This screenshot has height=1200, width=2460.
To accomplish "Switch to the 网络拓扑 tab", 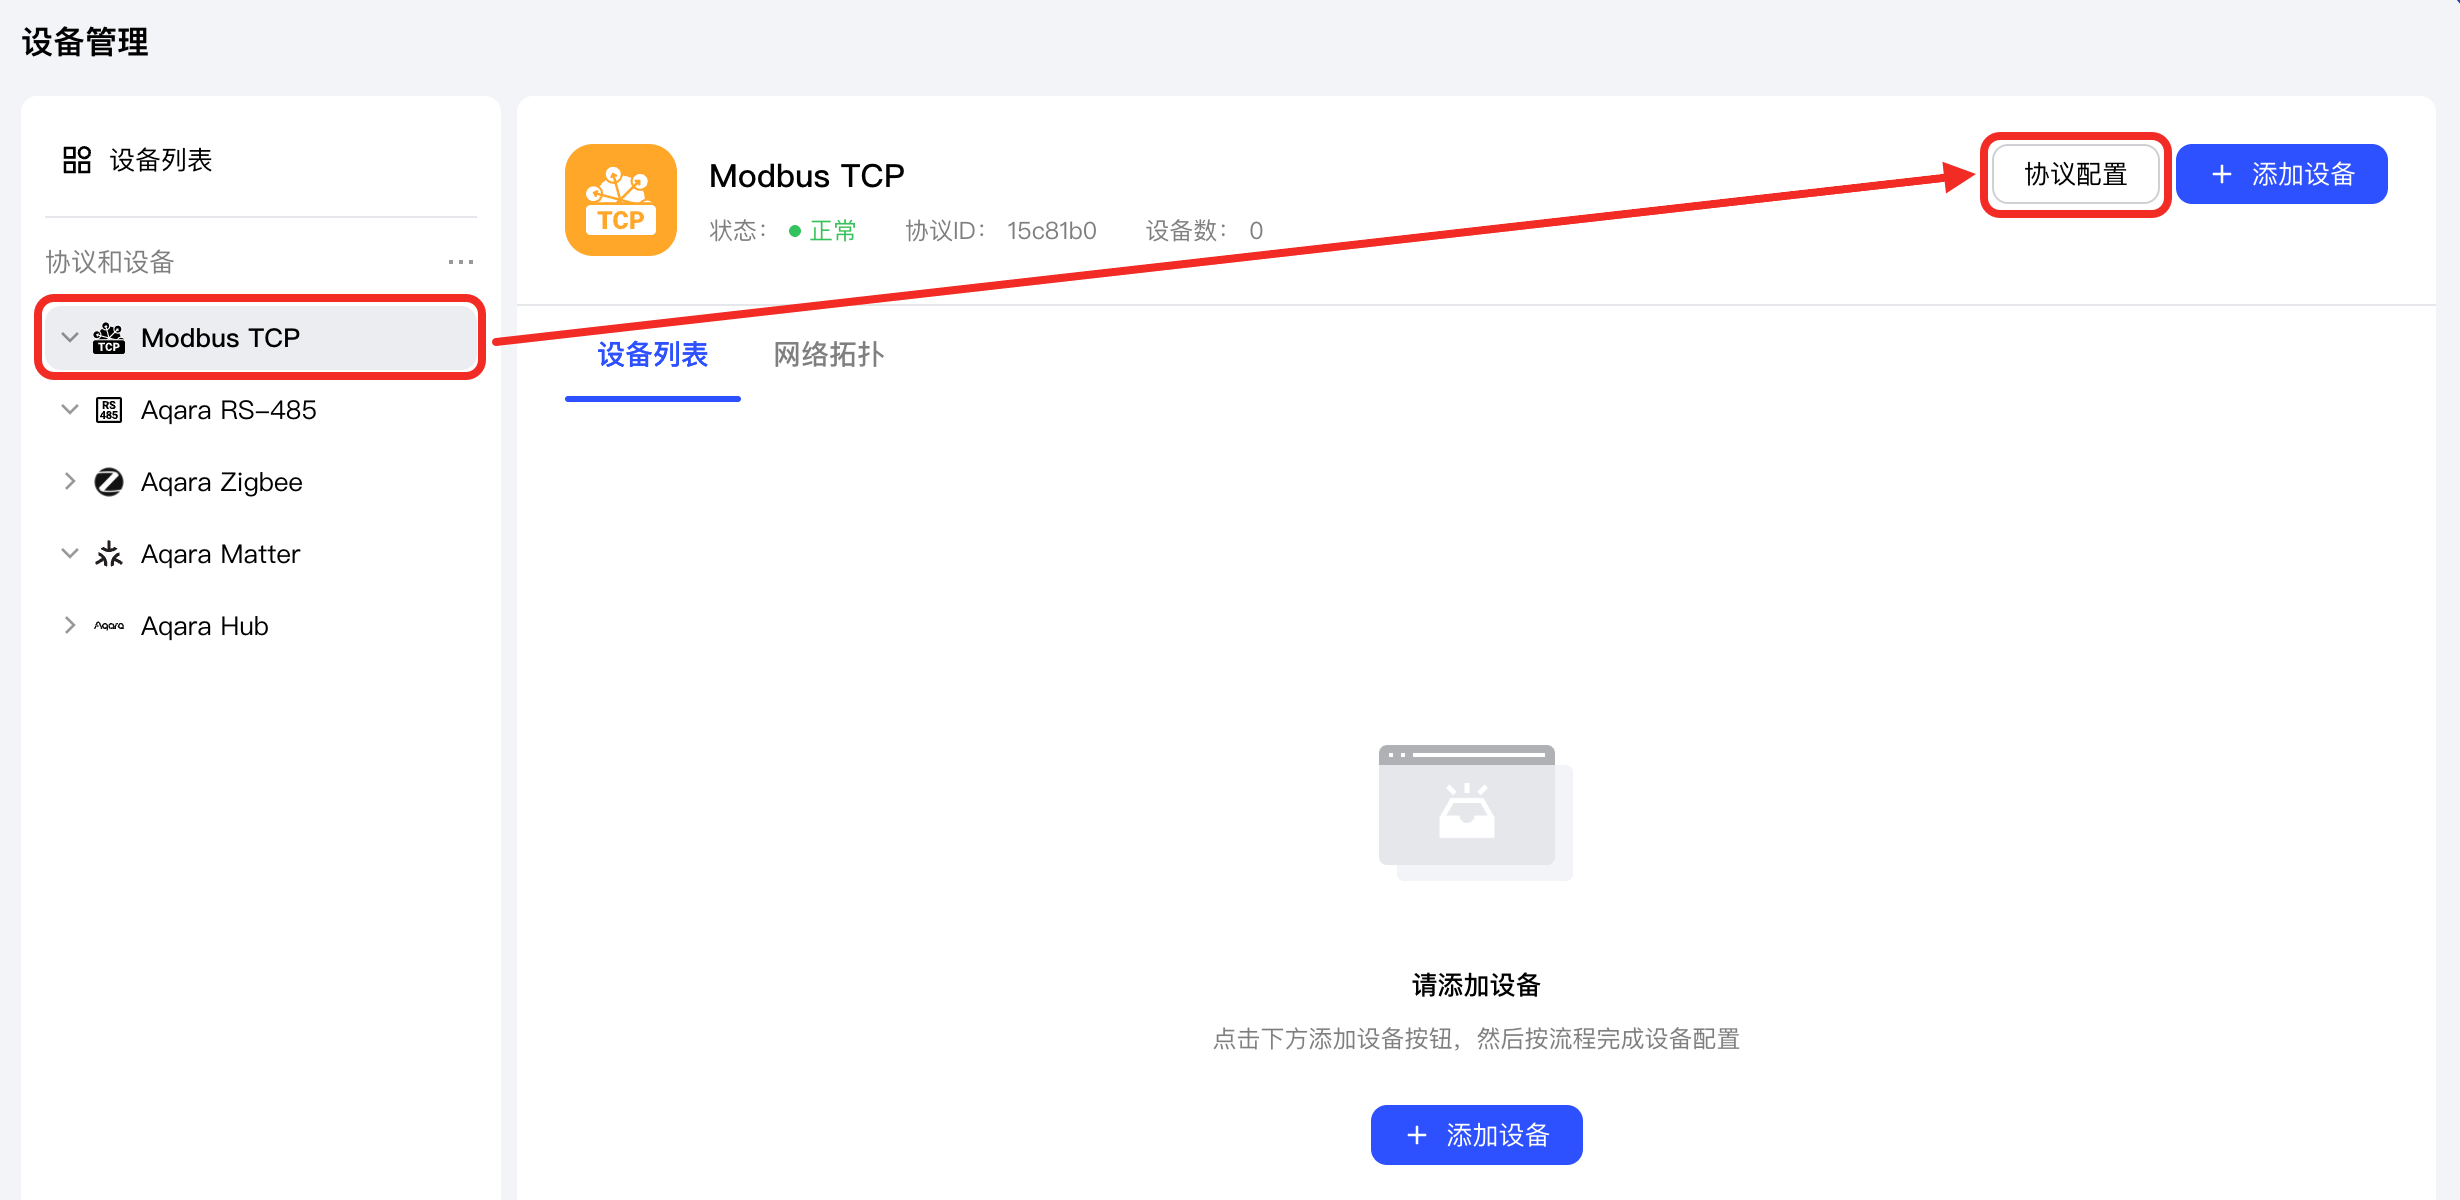I will tap(829, 355).
